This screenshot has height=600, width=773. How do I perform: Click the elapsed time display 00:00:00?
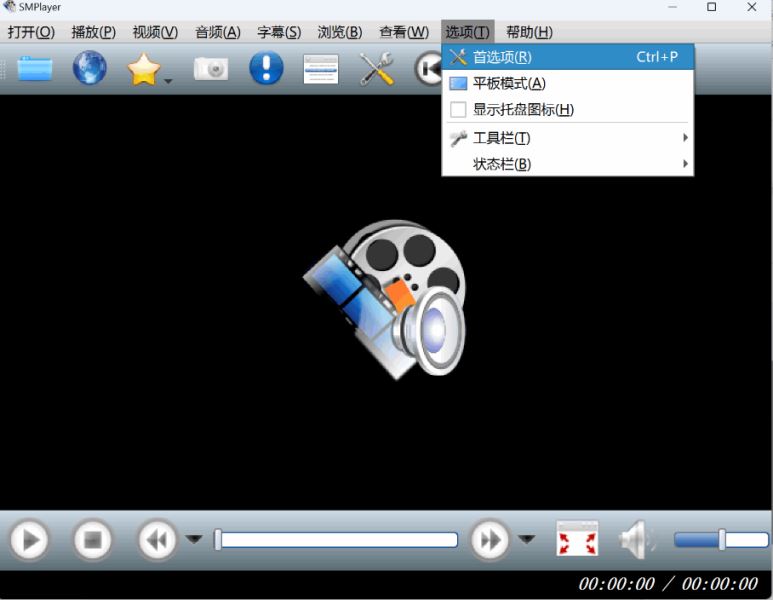click(617, 584)
